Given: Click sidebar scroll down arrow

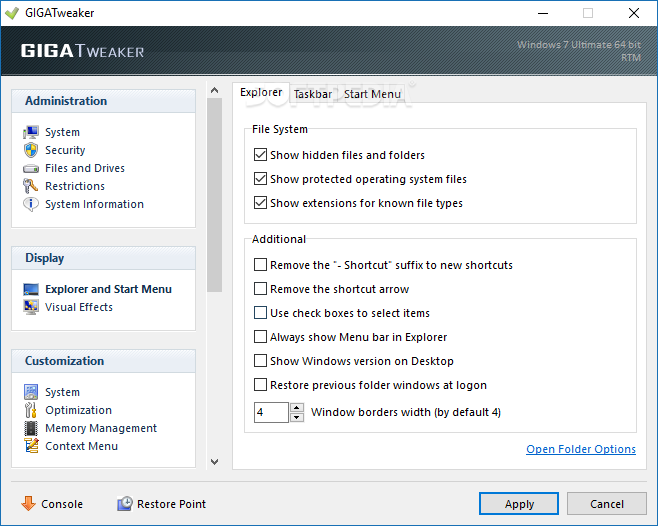Looking at the screenshot, I should [214, 462].
